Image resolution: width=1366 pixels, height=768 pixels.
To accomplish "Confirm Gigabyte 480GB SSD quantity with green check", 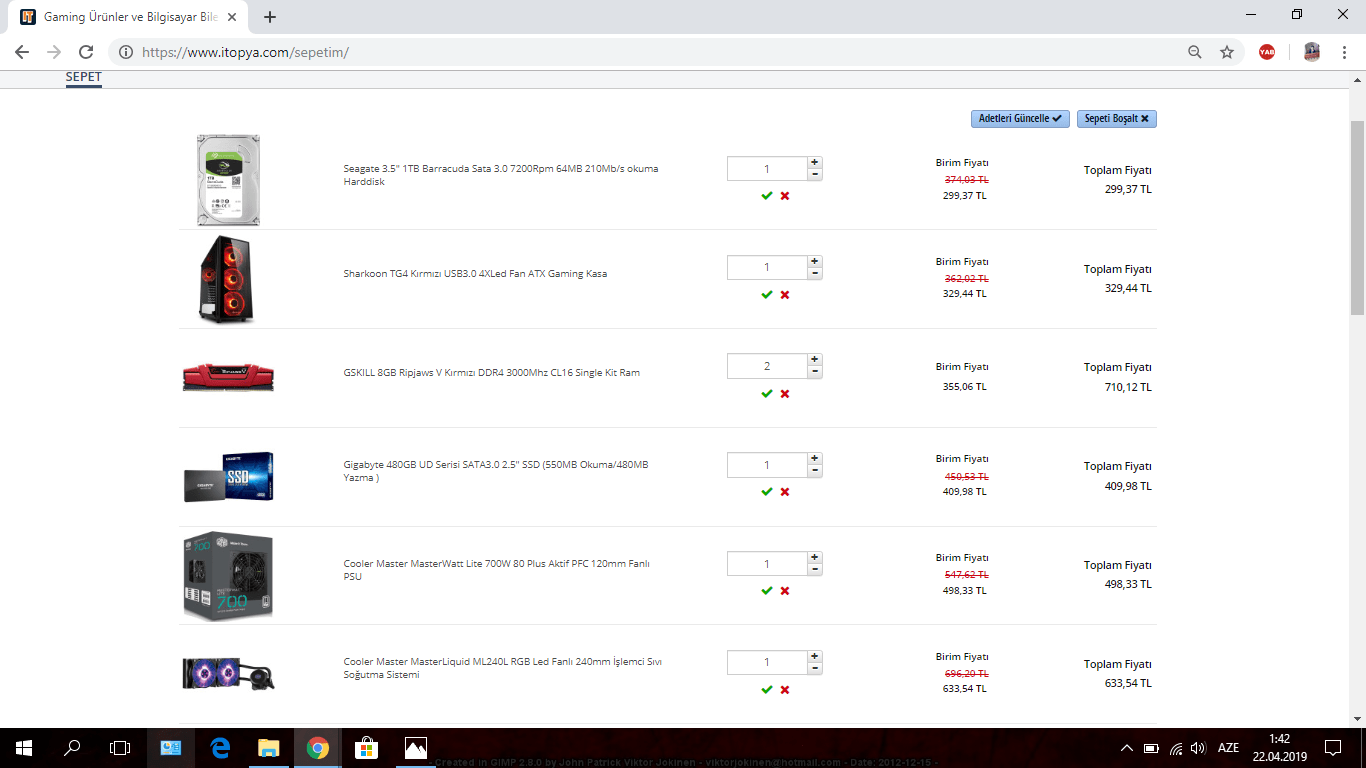I will 767,492.
